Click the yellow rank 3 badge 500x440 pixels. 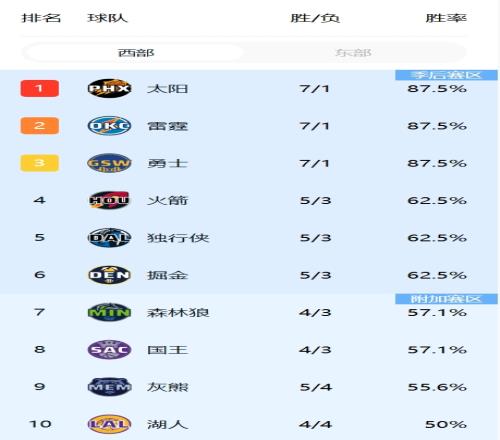[x=40, y=163]
